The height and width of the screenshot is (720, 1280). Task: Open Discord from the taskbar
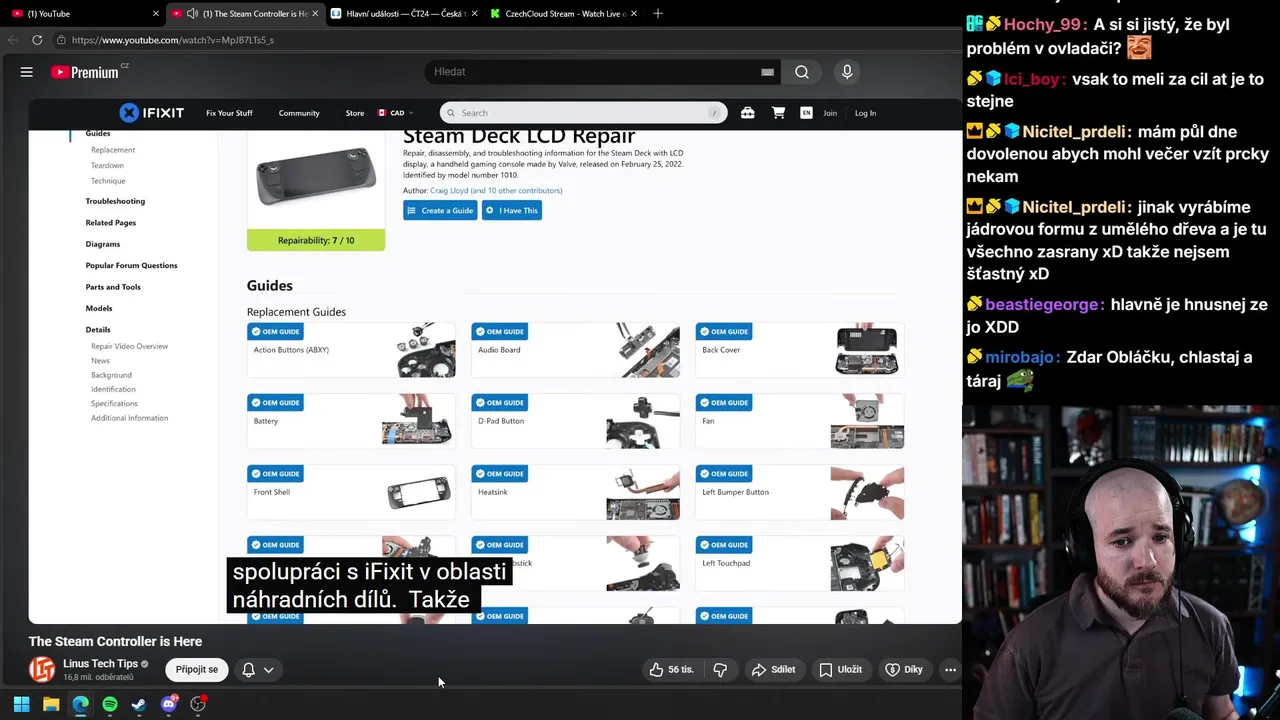click(x=169, y=704)
